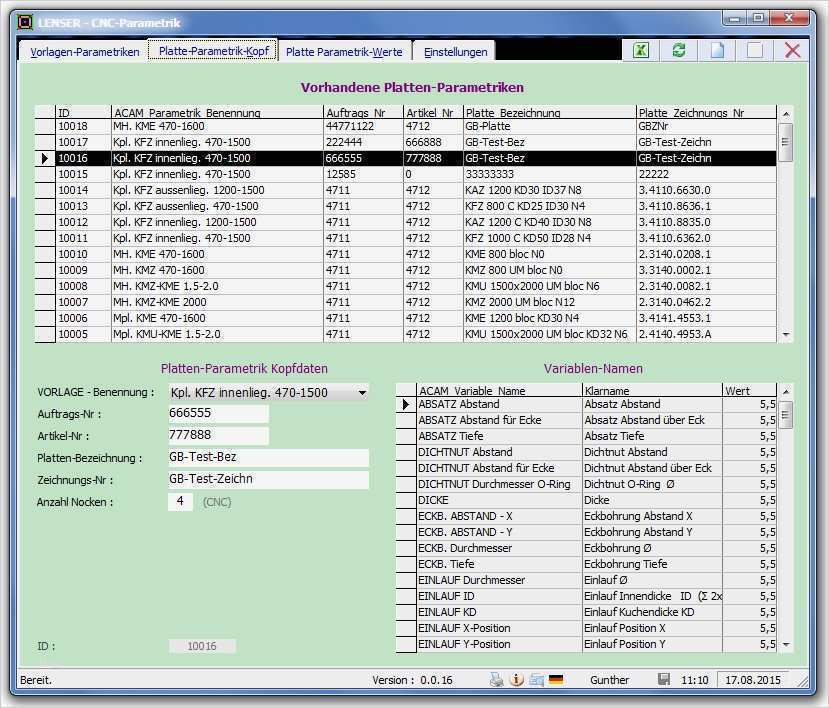Click the German flag language icon
Image resolution: width=829 pixels, height=708 pixels.
556,680
